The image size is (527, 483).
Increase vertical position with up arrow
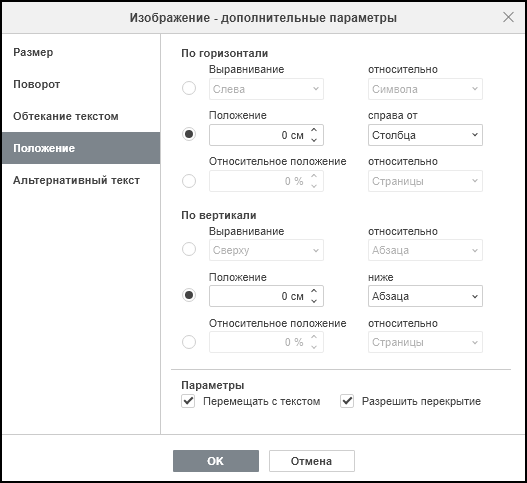[314, 291]
